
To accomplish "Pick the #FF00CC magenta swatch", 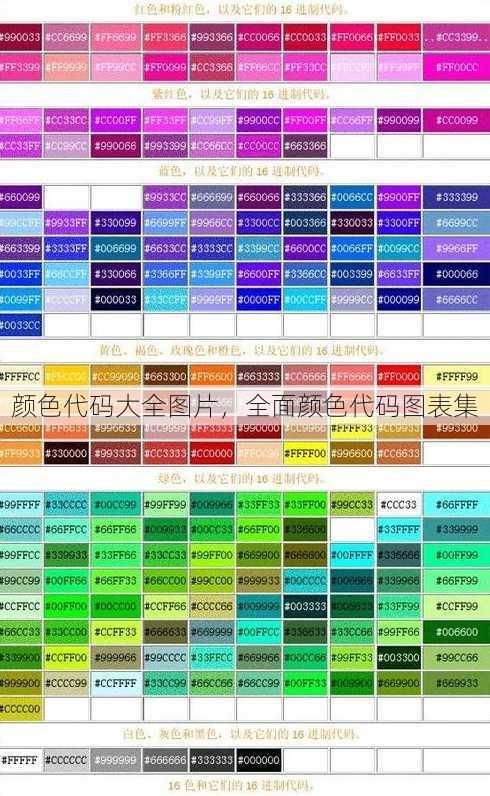I will [x=456, y=67].
